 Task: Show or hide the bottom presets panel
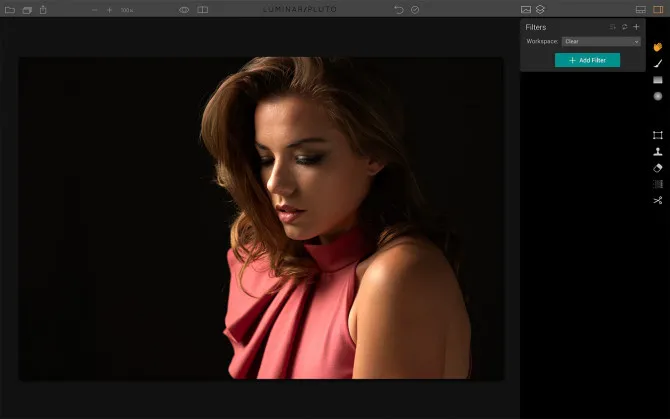click(x=640, y=10)
